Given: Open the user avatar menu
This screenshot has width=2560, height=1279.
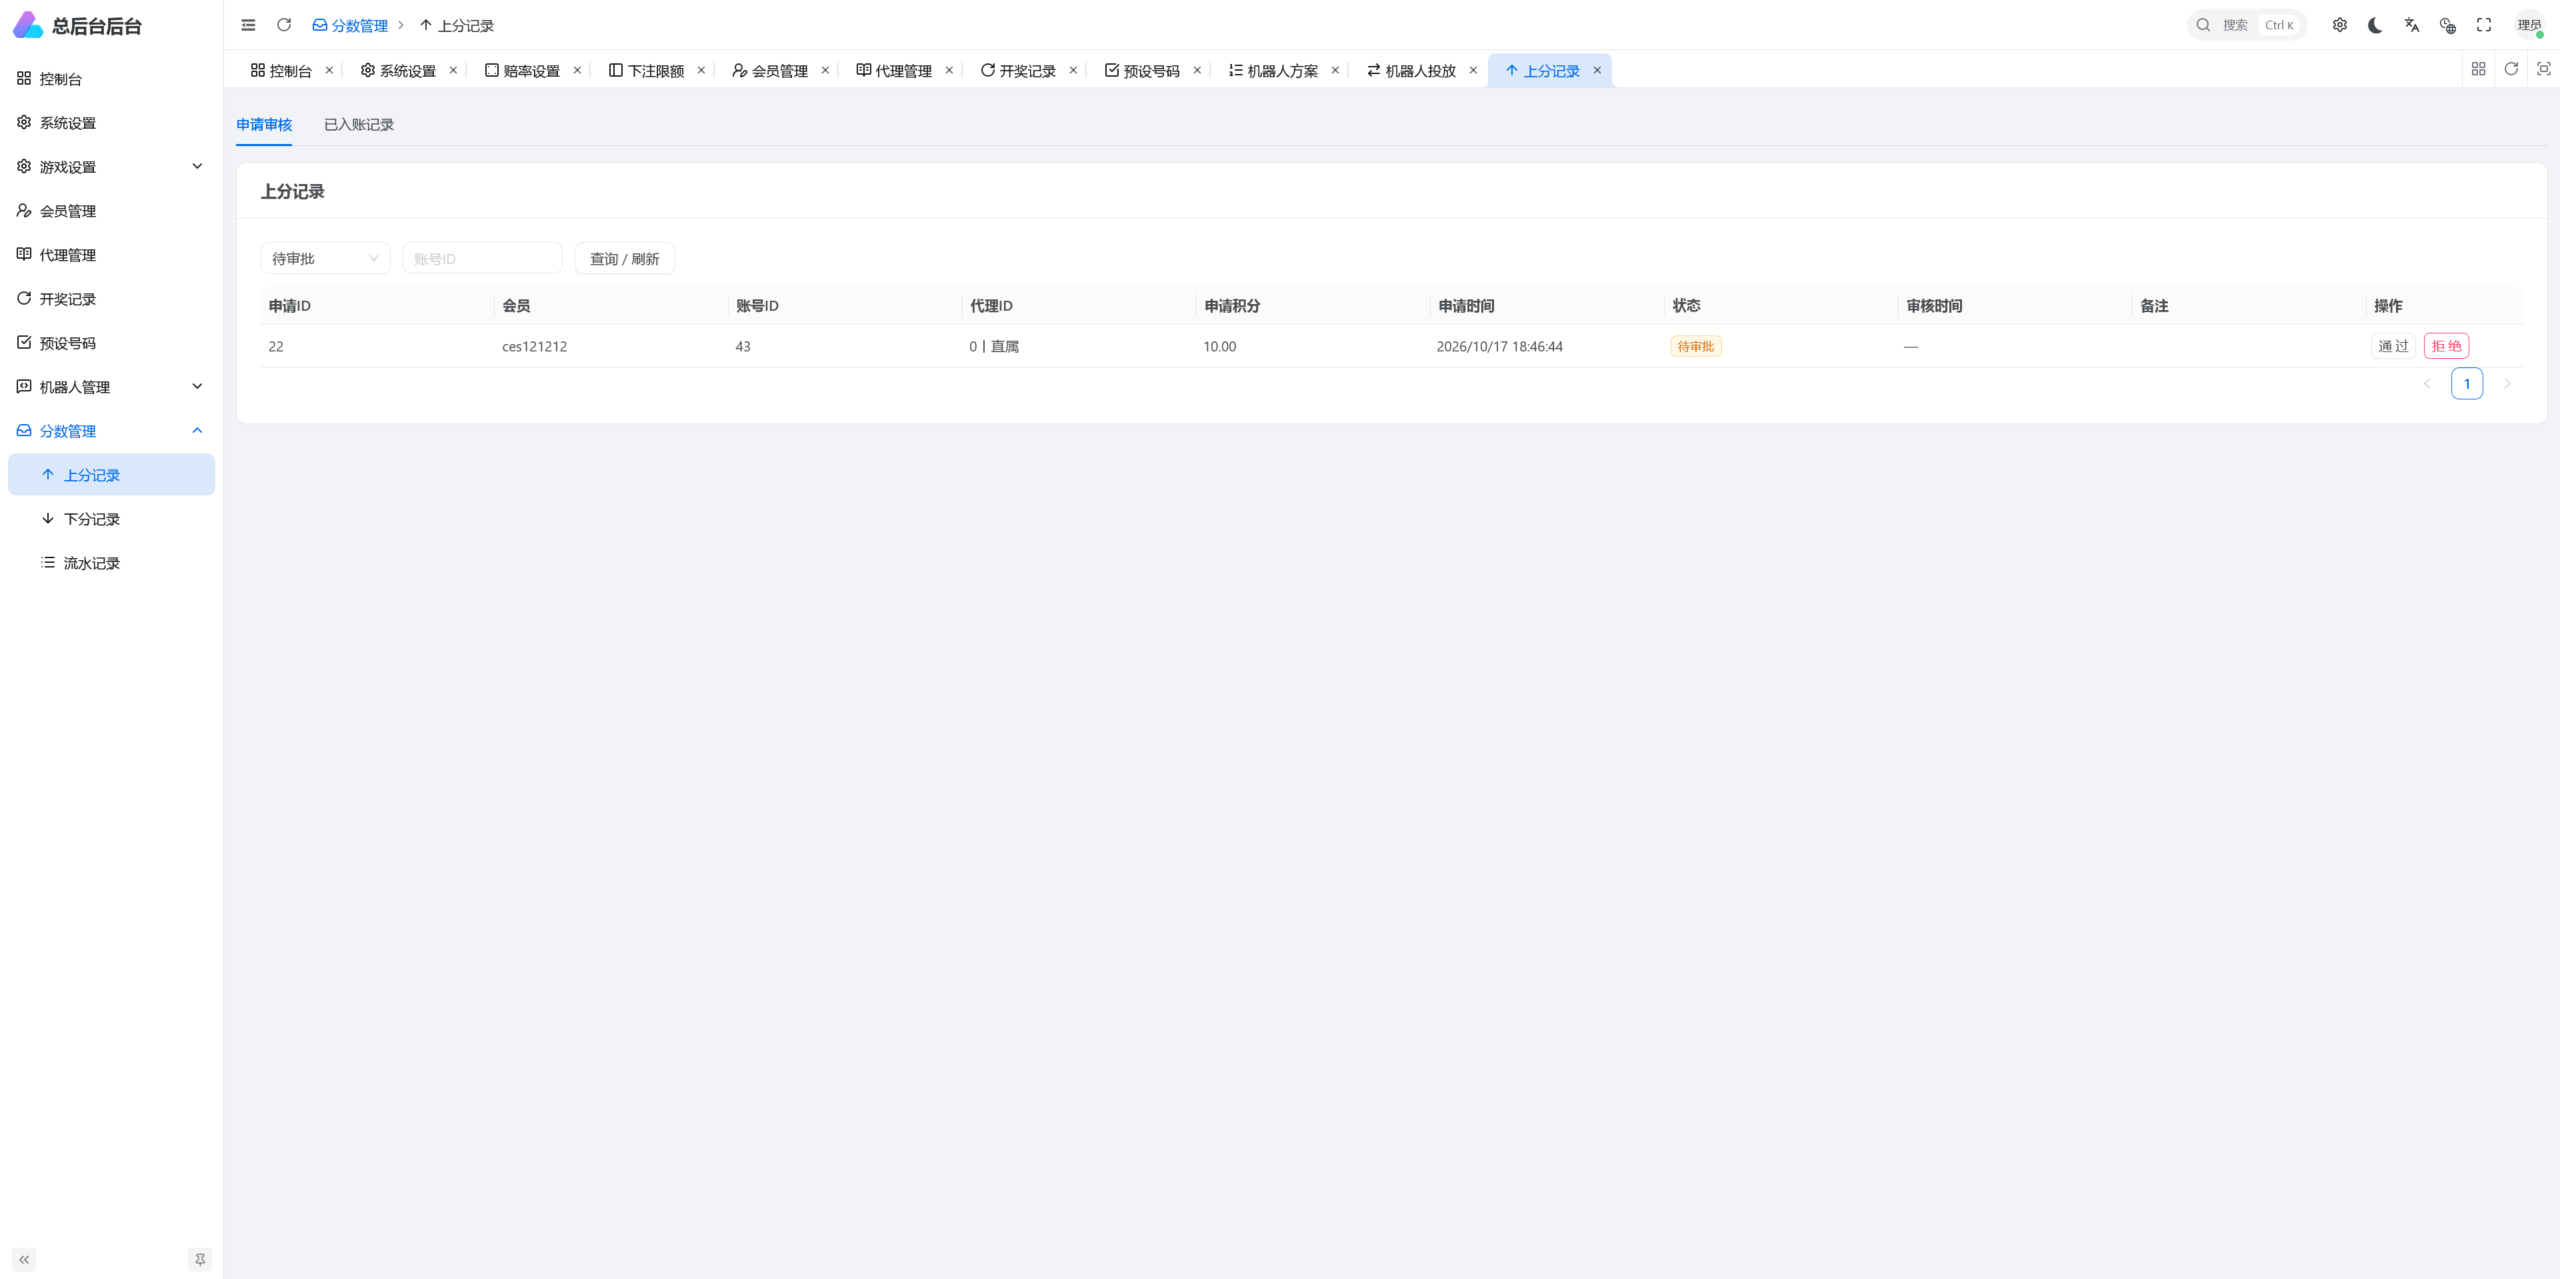Looking at the screenshot, I should click(x=2530, y=25).
